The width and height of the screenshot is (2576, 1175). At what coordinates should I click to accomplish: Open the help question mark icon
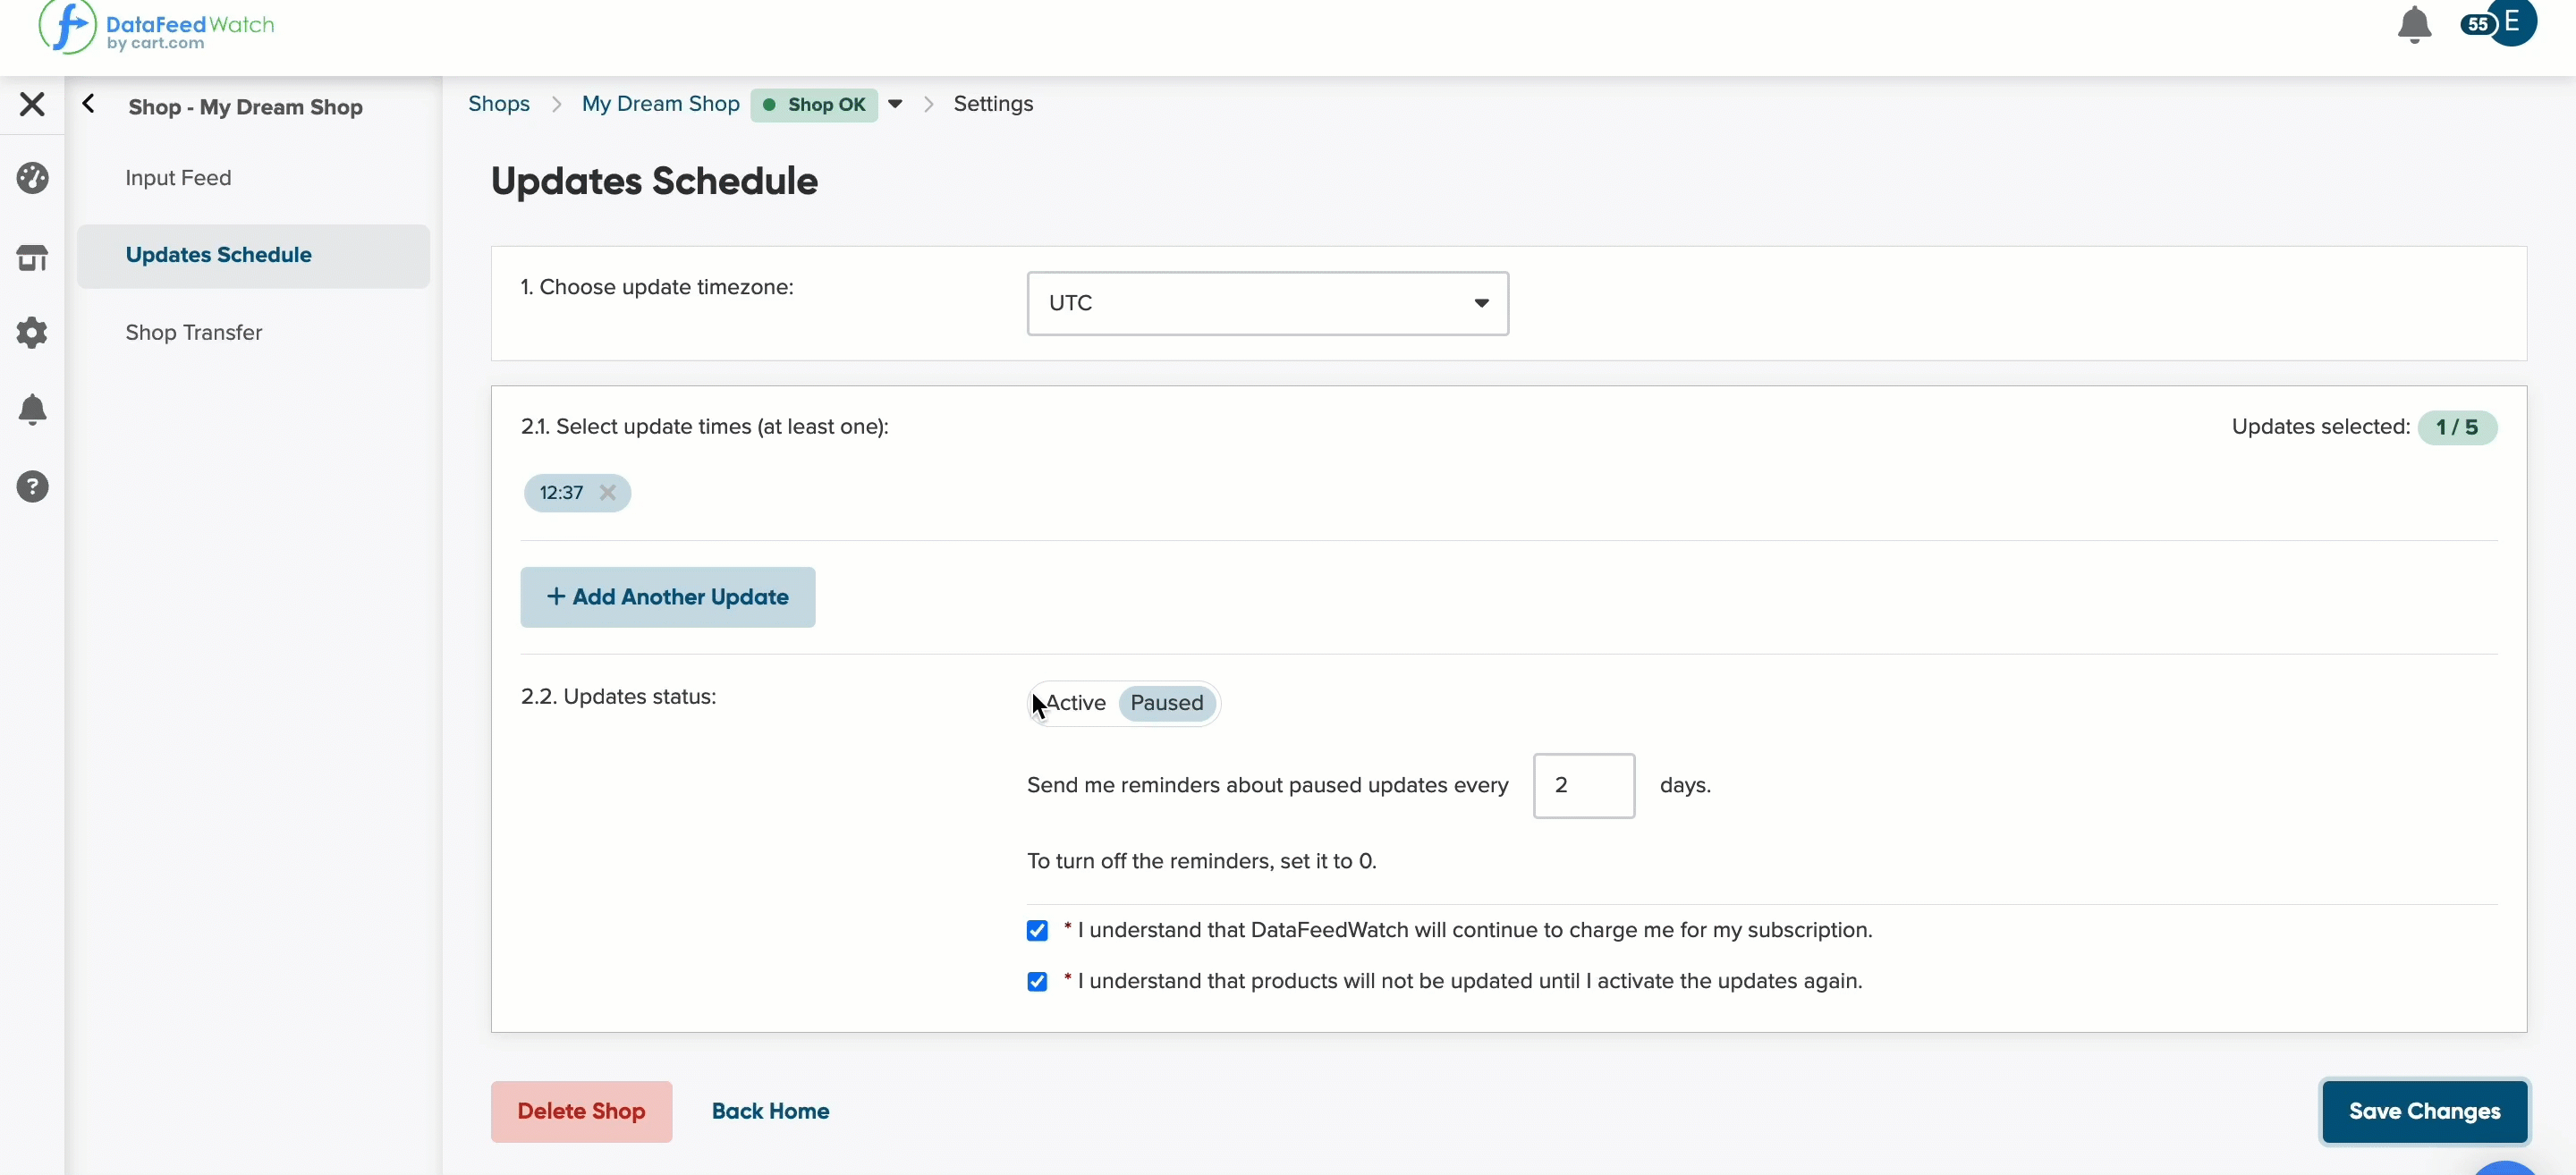click(x=32, y=487)
